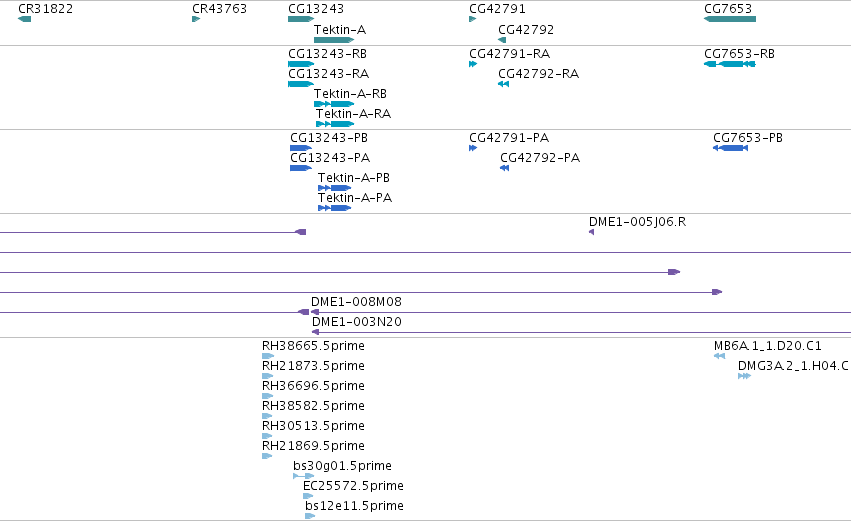
Task: Click the Tektin-A-PA protein glyph
Action: [x=334, y=208]
